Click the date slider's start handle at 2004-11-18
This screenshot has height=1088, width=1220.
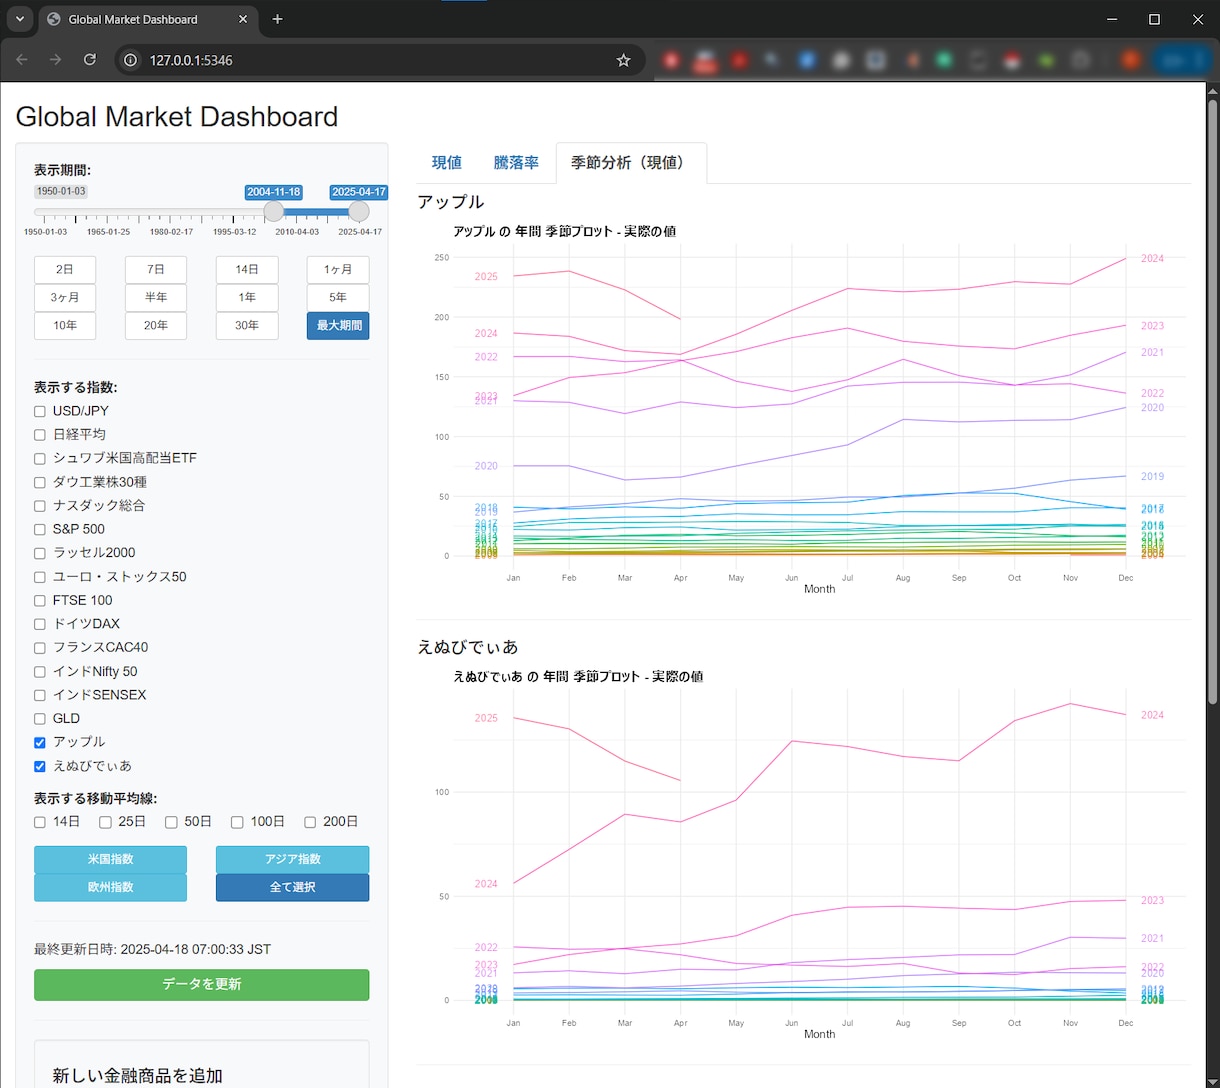[x=274, y=211]
